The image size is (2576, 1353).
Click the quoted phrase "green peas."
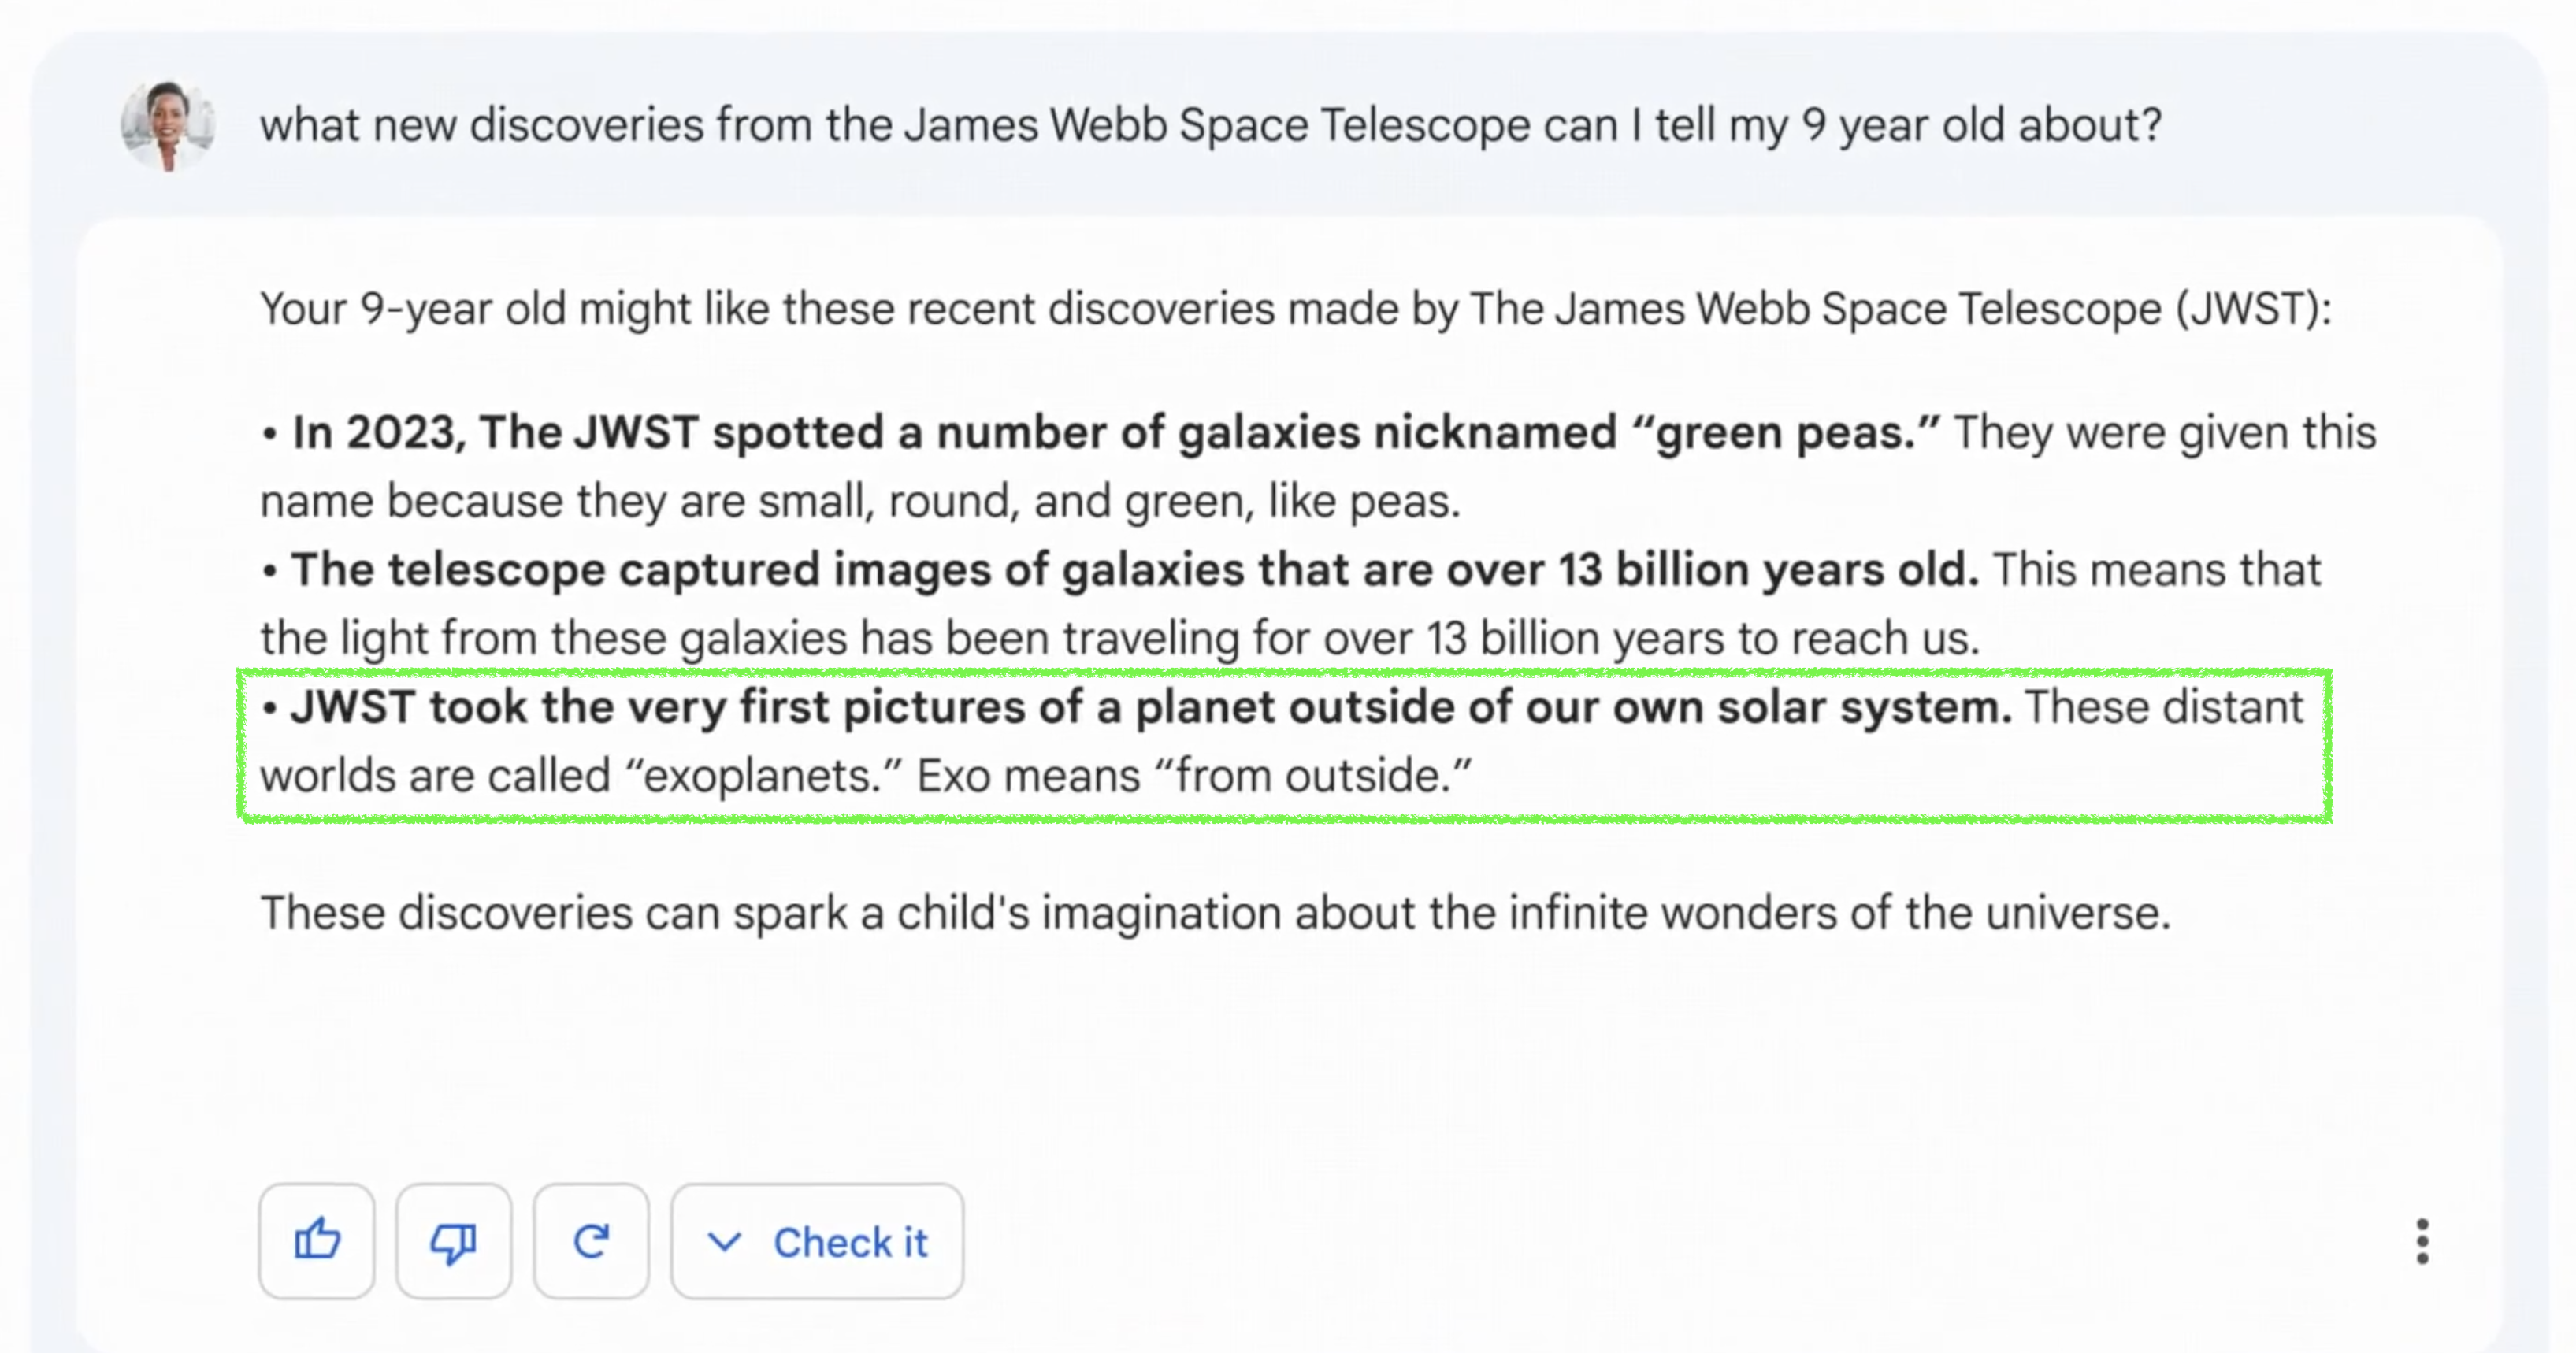point(1785,433)
